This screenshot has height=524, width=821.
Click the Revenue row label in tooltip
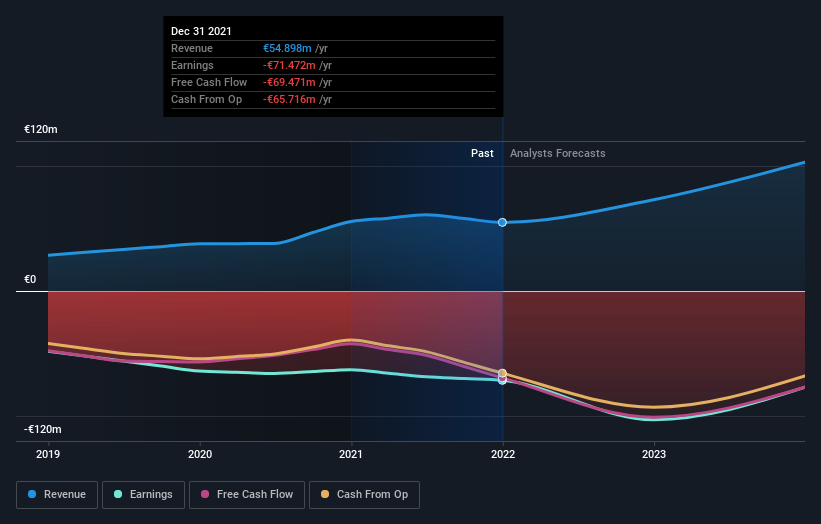(192, 48)
